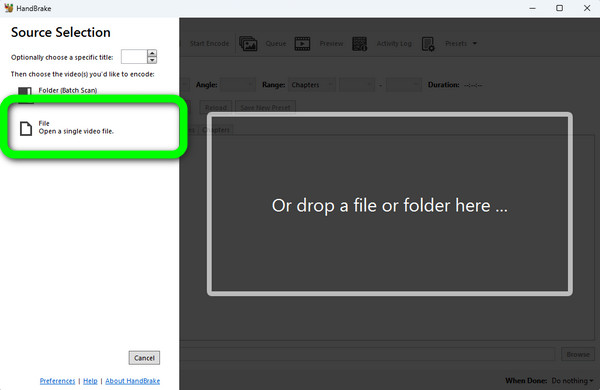600x390 pixels.
Task: Click the Queue images icon
Action: [248, 44]
